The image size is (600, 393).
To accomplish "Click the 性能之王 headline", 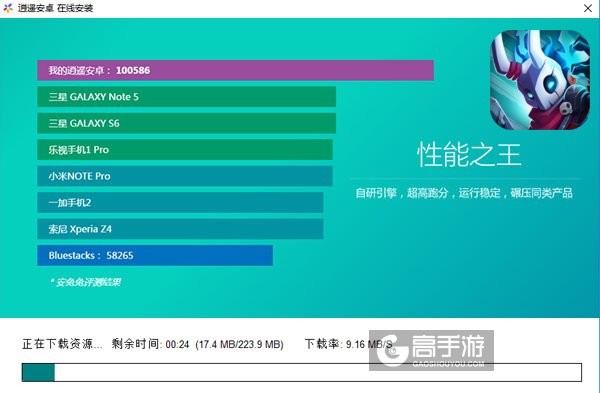I will (x=469, y=155).
